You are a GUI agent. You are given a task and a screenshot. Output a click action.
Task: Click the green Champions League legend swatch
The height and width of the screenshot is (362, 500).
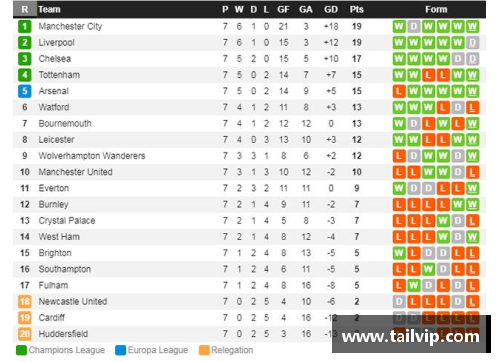pyautogui.click(x=21, y=350)
